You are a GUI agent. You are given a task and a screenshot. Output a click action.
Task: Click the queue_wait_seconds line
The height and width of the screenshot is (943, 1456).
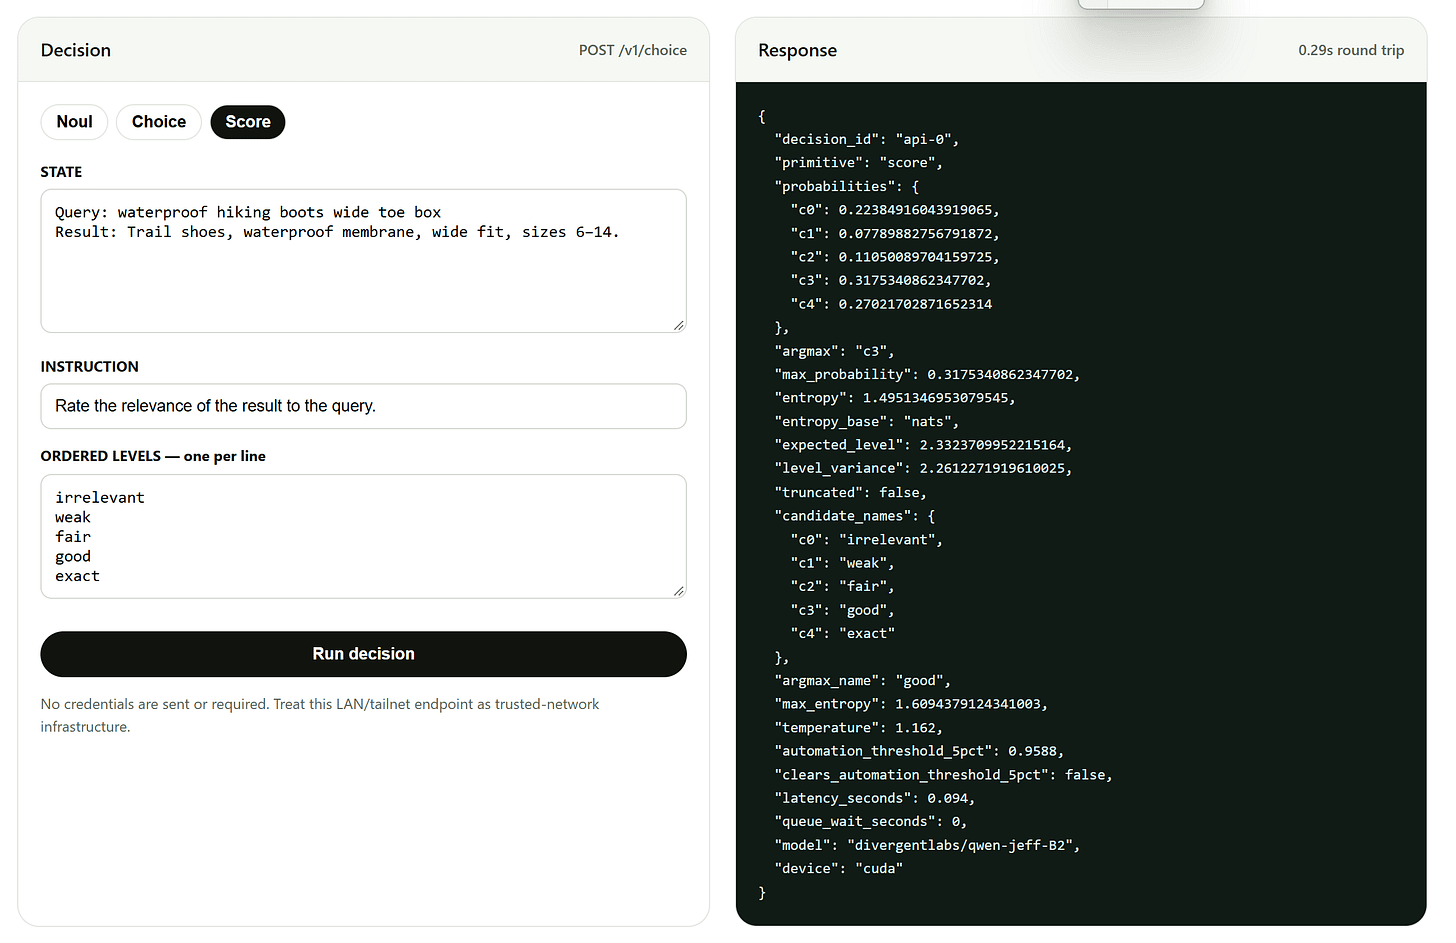tap(870, 822)
